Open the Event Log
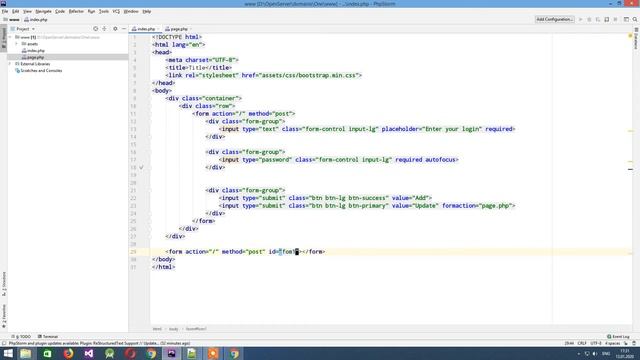Image resolution: width=640 pixels, height=360 pixels. (618, 337)
